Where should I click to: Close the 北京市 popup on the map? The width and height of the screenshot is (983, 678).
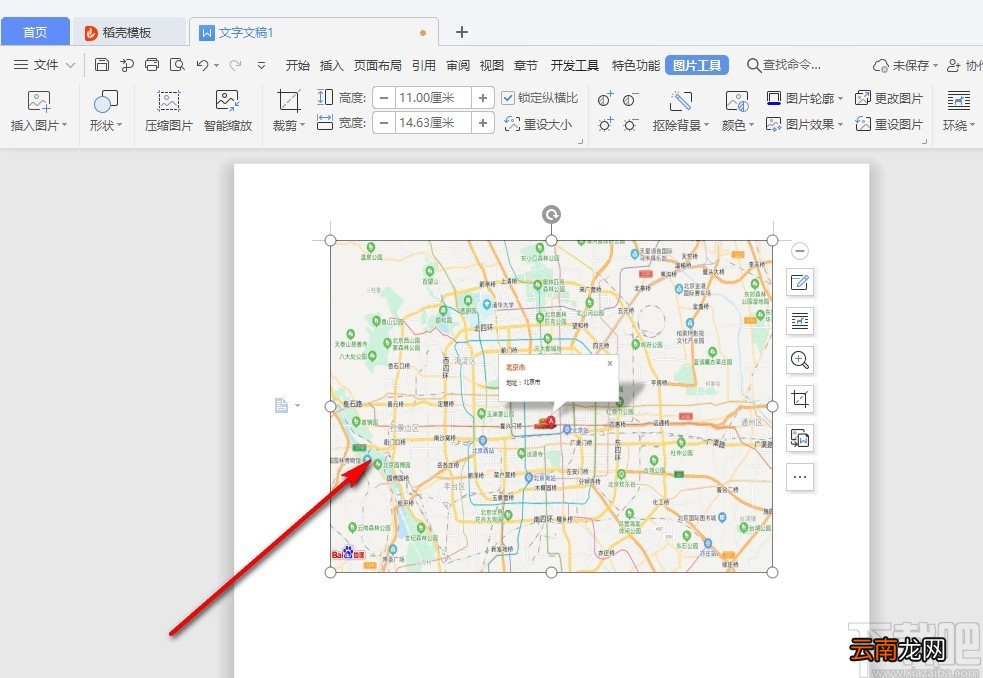tap(609, 363)
